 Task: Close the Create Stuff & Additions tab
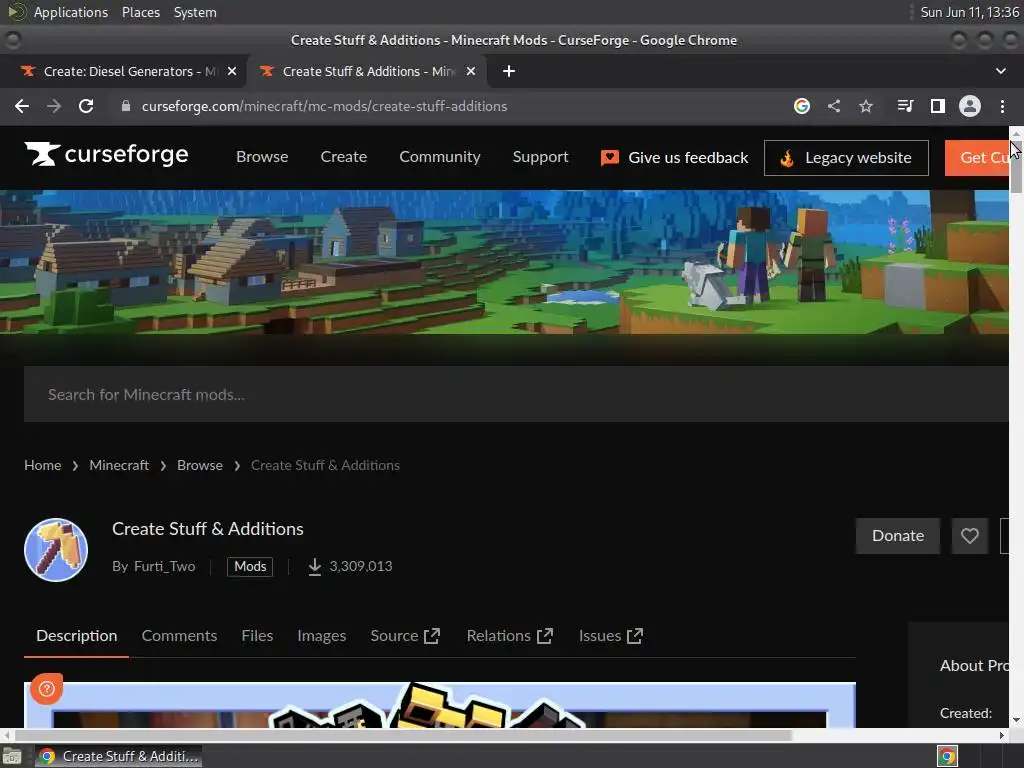471,71
